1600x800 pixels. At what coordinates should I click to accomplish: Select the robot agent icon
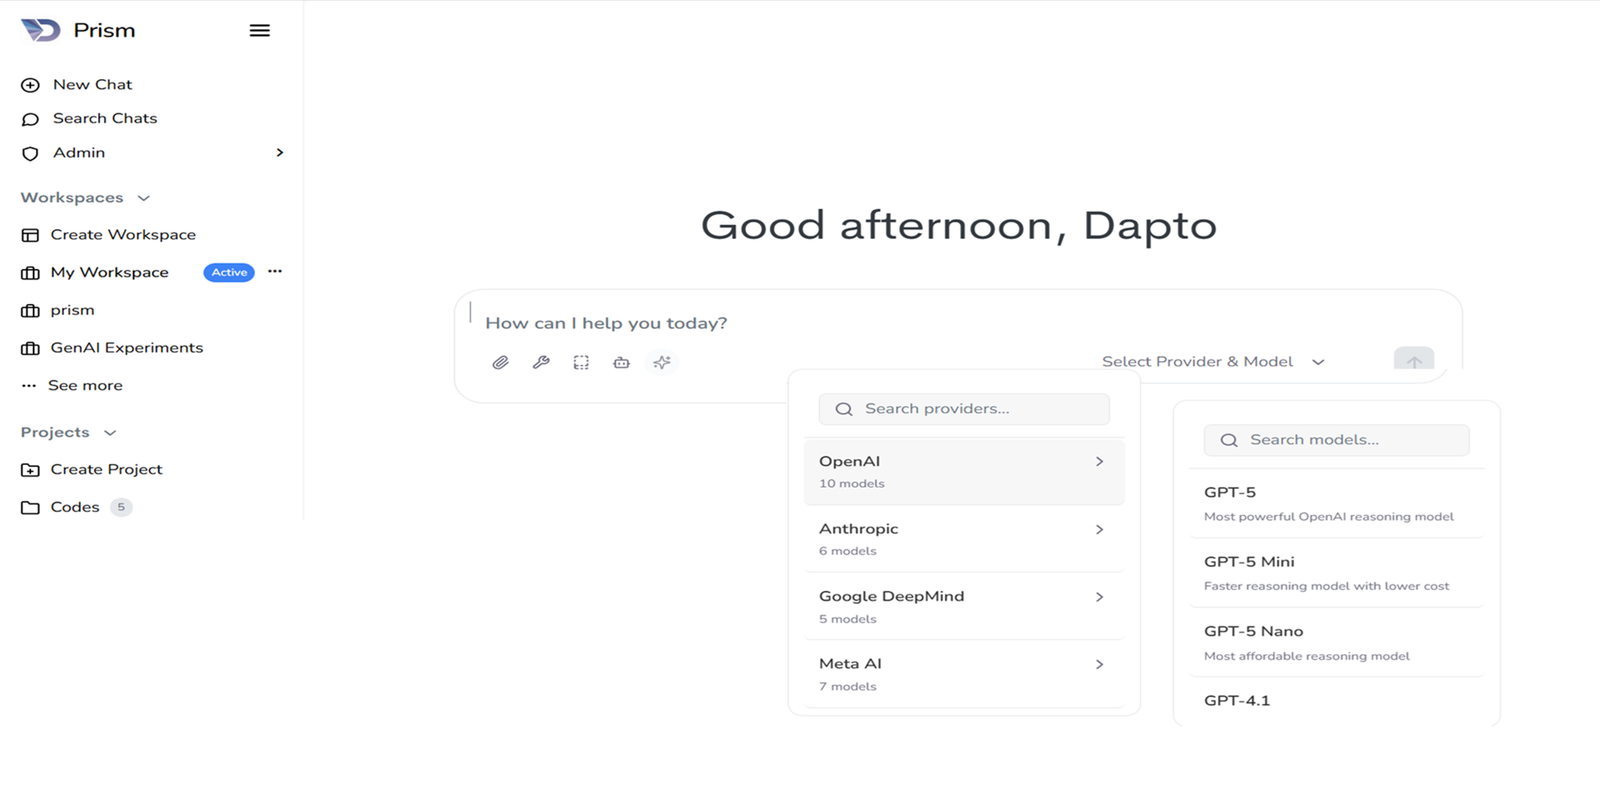coord(621,362)
